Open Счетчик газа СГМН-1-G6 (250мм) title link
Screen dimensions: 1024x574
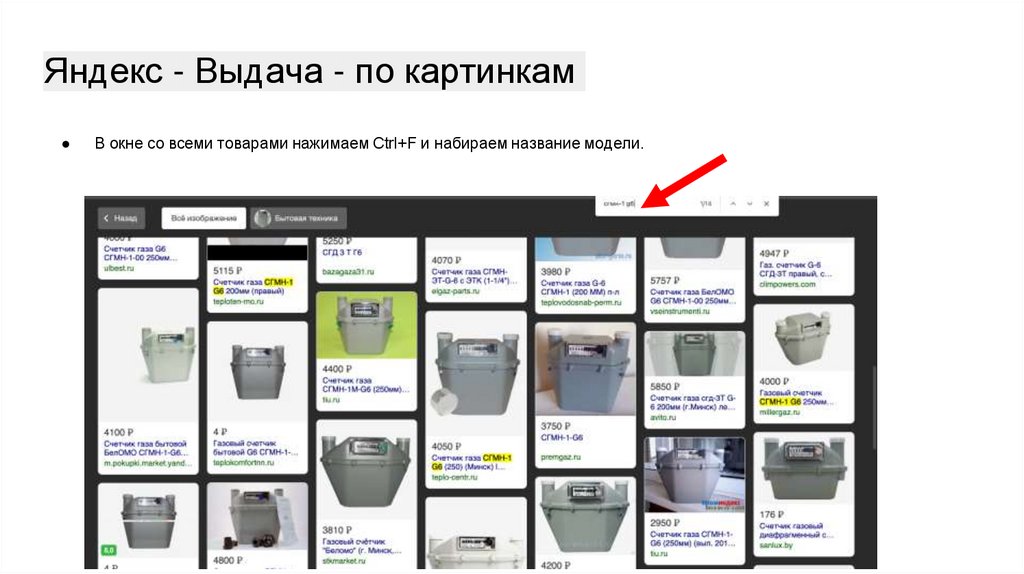coord(692,539)
